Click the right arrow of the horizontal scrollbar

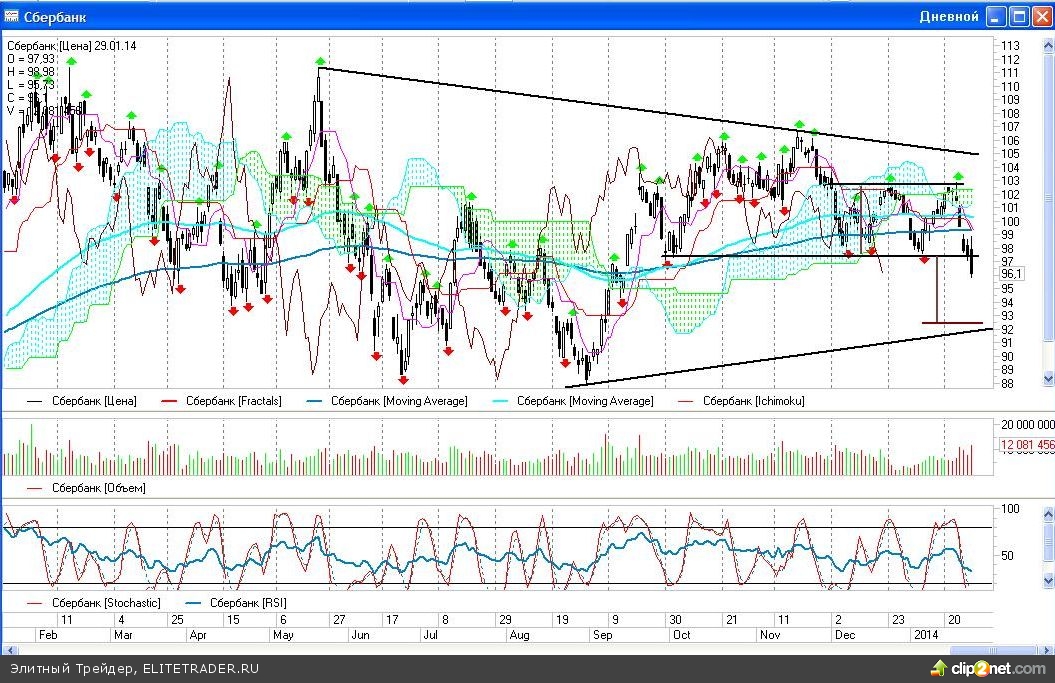pyautogui.click(x=1048, y=648)
